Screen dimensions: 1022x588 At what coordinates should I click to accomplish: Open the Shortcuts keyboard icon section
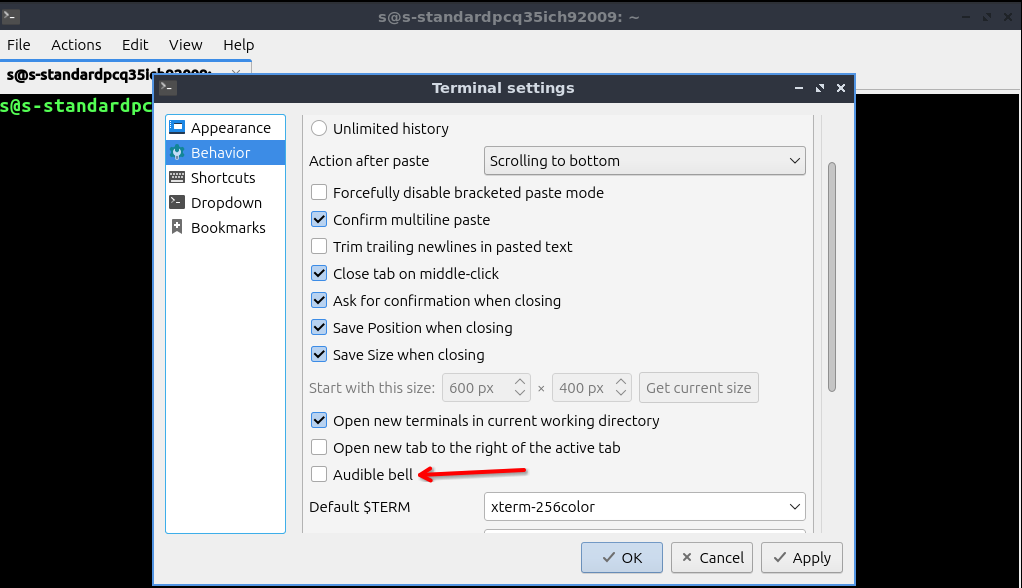177,178
